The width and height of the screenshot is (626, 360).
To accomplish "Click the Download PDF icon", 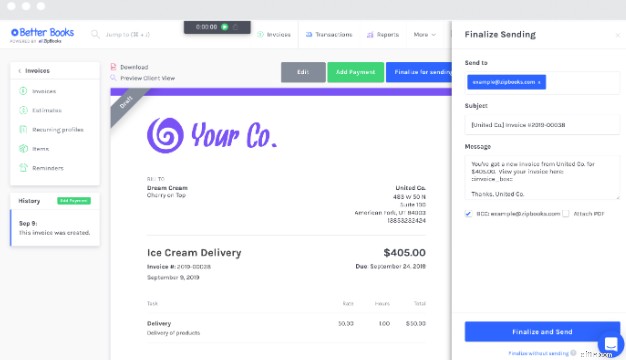I will click(113, 67).
